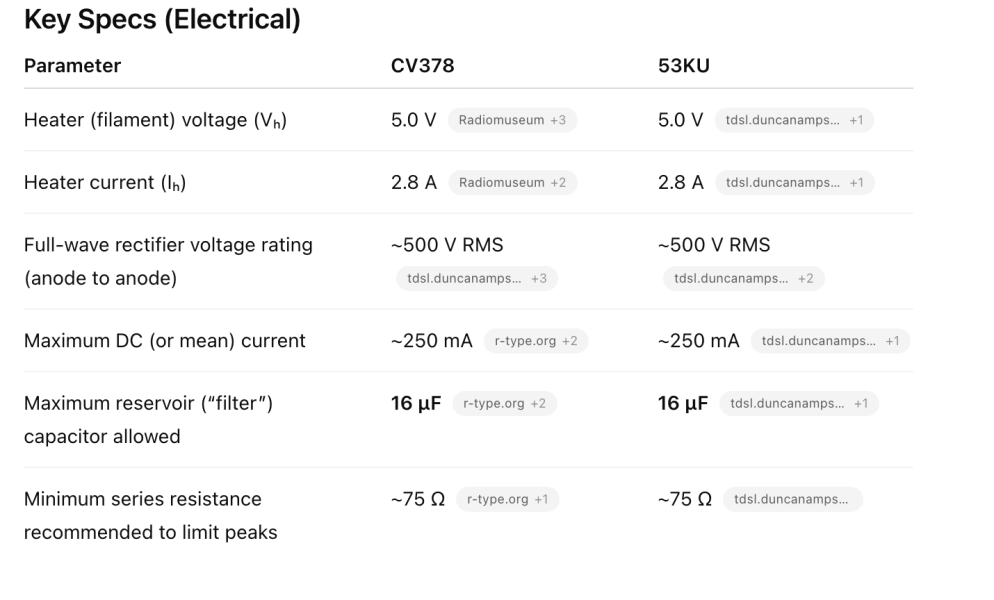Screen dimensions: 994x600
Task: Click the tdsl.duncanamps +2 source chip
Action: 743,278
